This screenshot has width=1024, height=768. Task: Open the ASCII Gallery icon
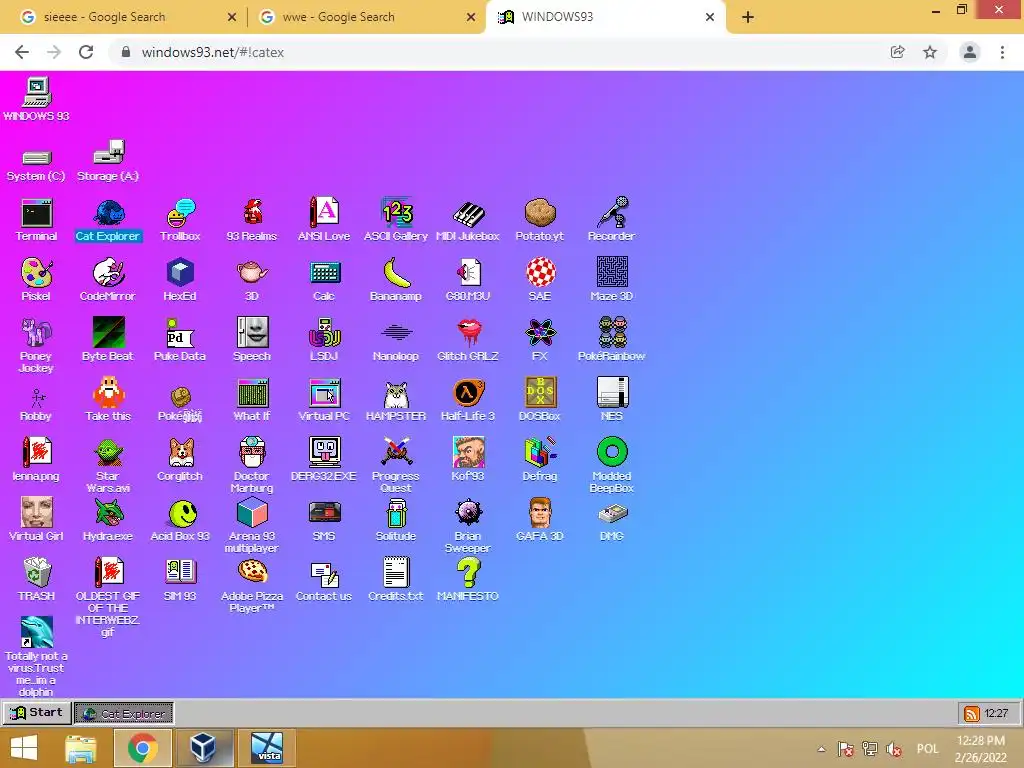(x=396, y=219)
